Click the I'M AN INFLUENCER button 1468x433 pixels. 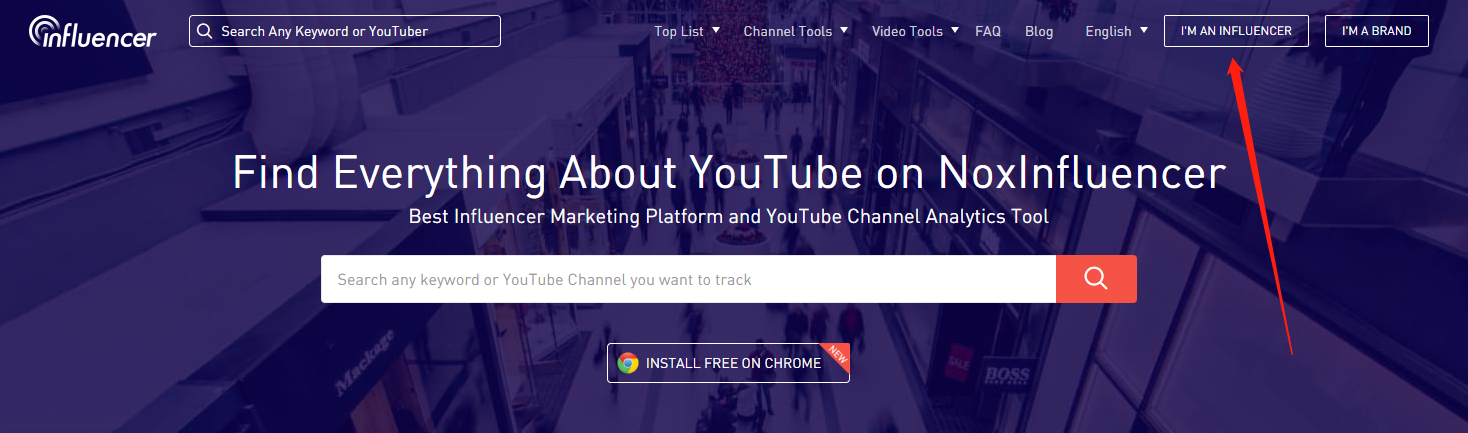coord(1236,31)
